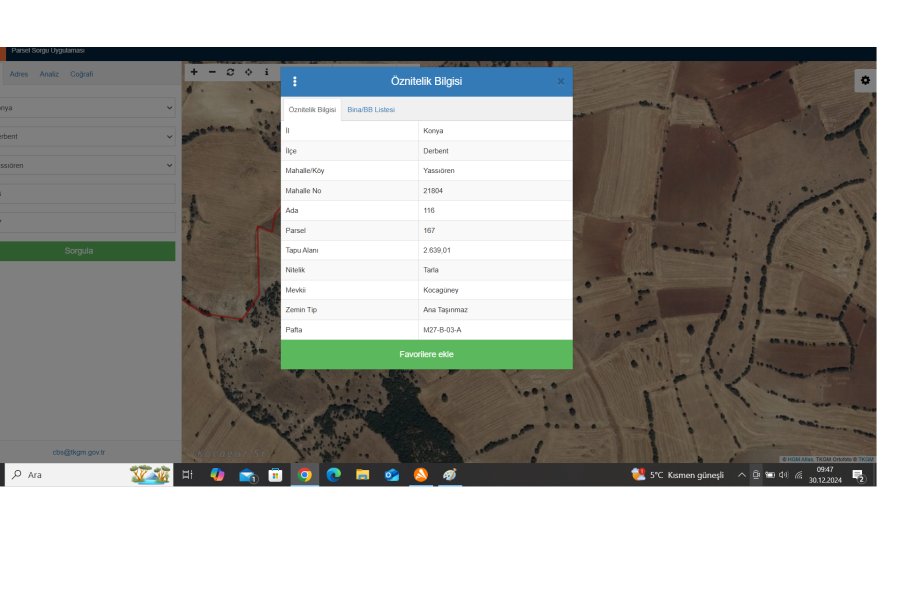This screenshot has height=600, width=900.
Task: Open the Analiz tab in the sidebar
Action: click(x=49, y=74)
